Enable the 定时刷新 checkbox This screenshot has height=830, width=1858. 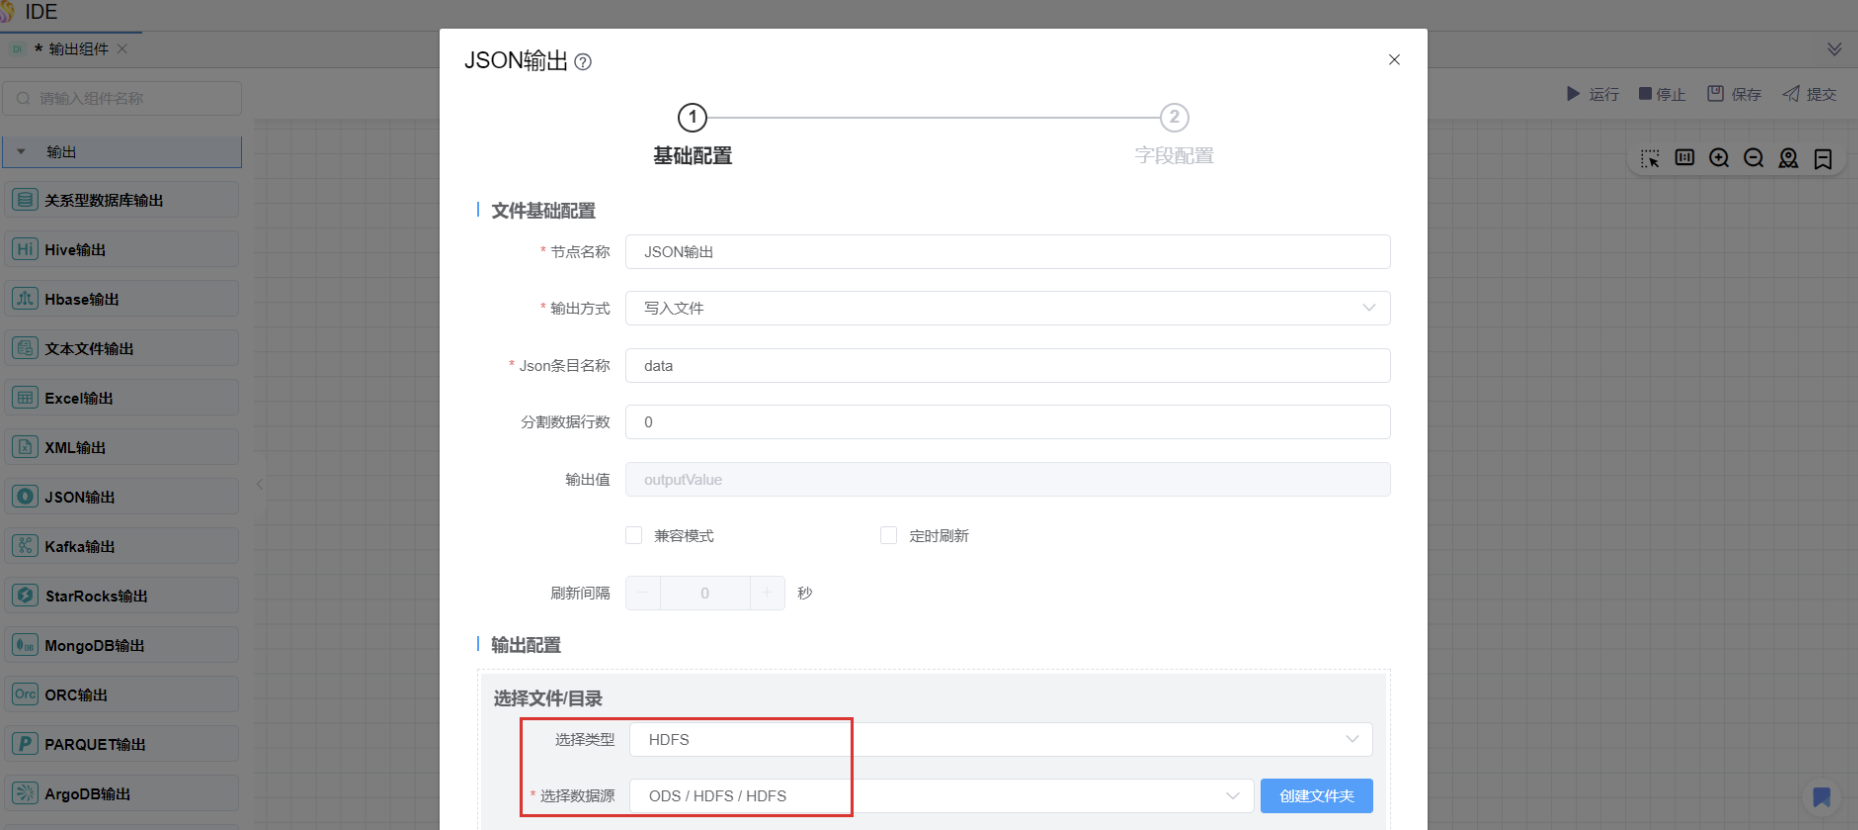[888, 536]
